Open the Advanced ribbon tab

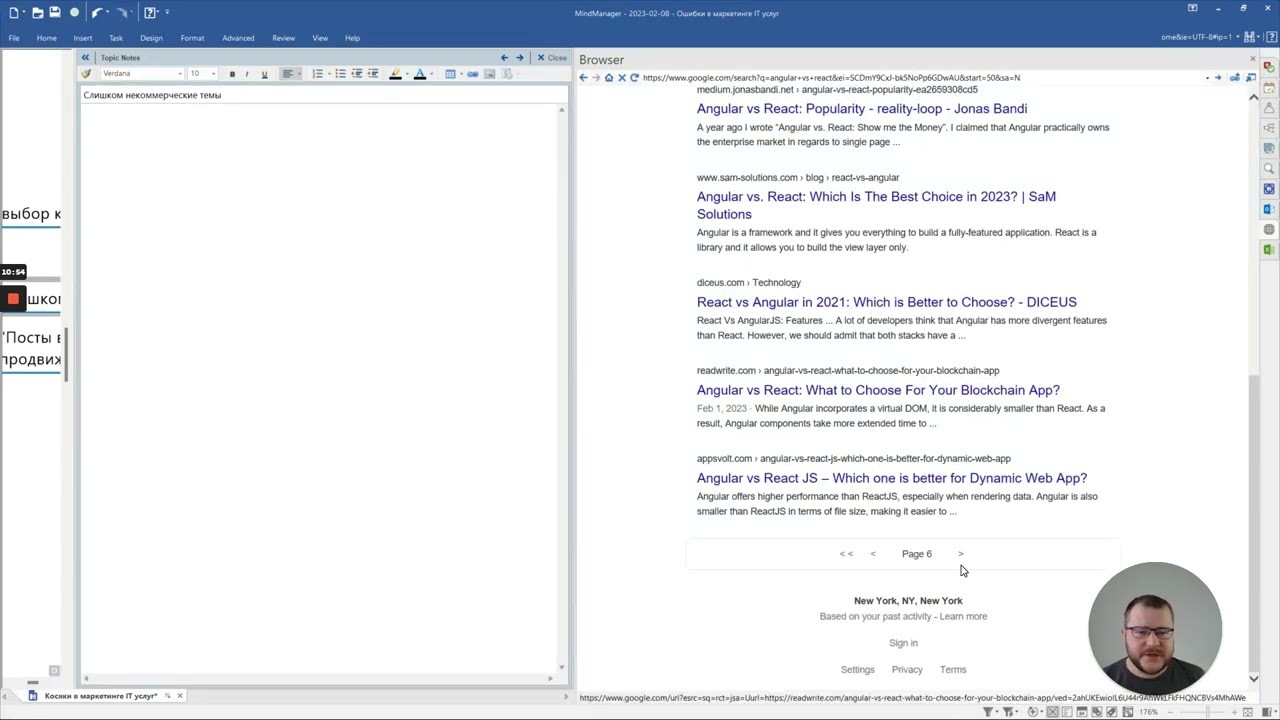[238, 38]
